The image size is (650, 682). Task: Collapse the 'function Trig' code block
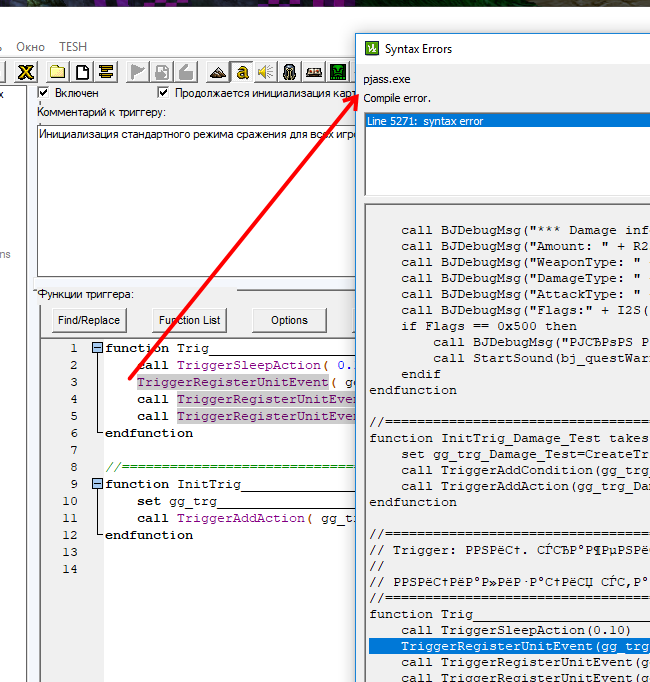(96, 348)
